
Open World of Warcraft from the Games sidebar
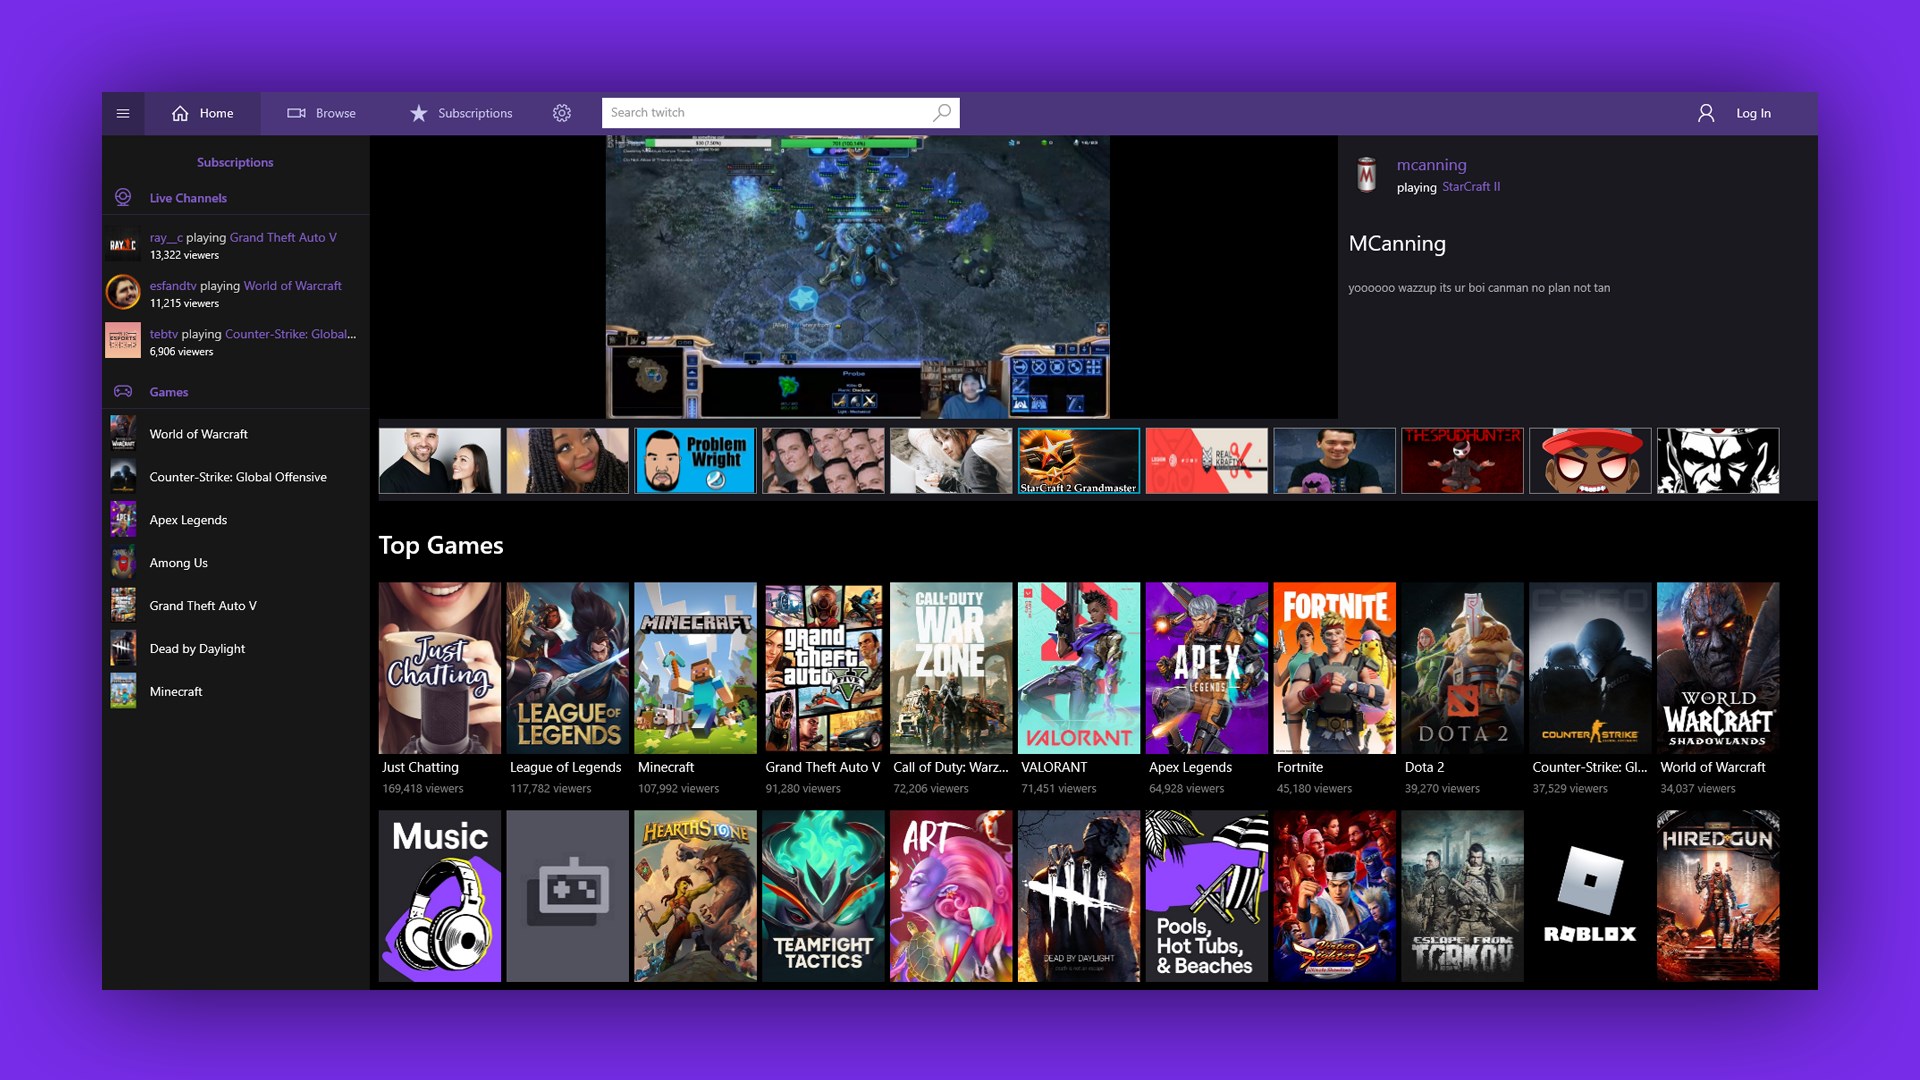(198, 434)
